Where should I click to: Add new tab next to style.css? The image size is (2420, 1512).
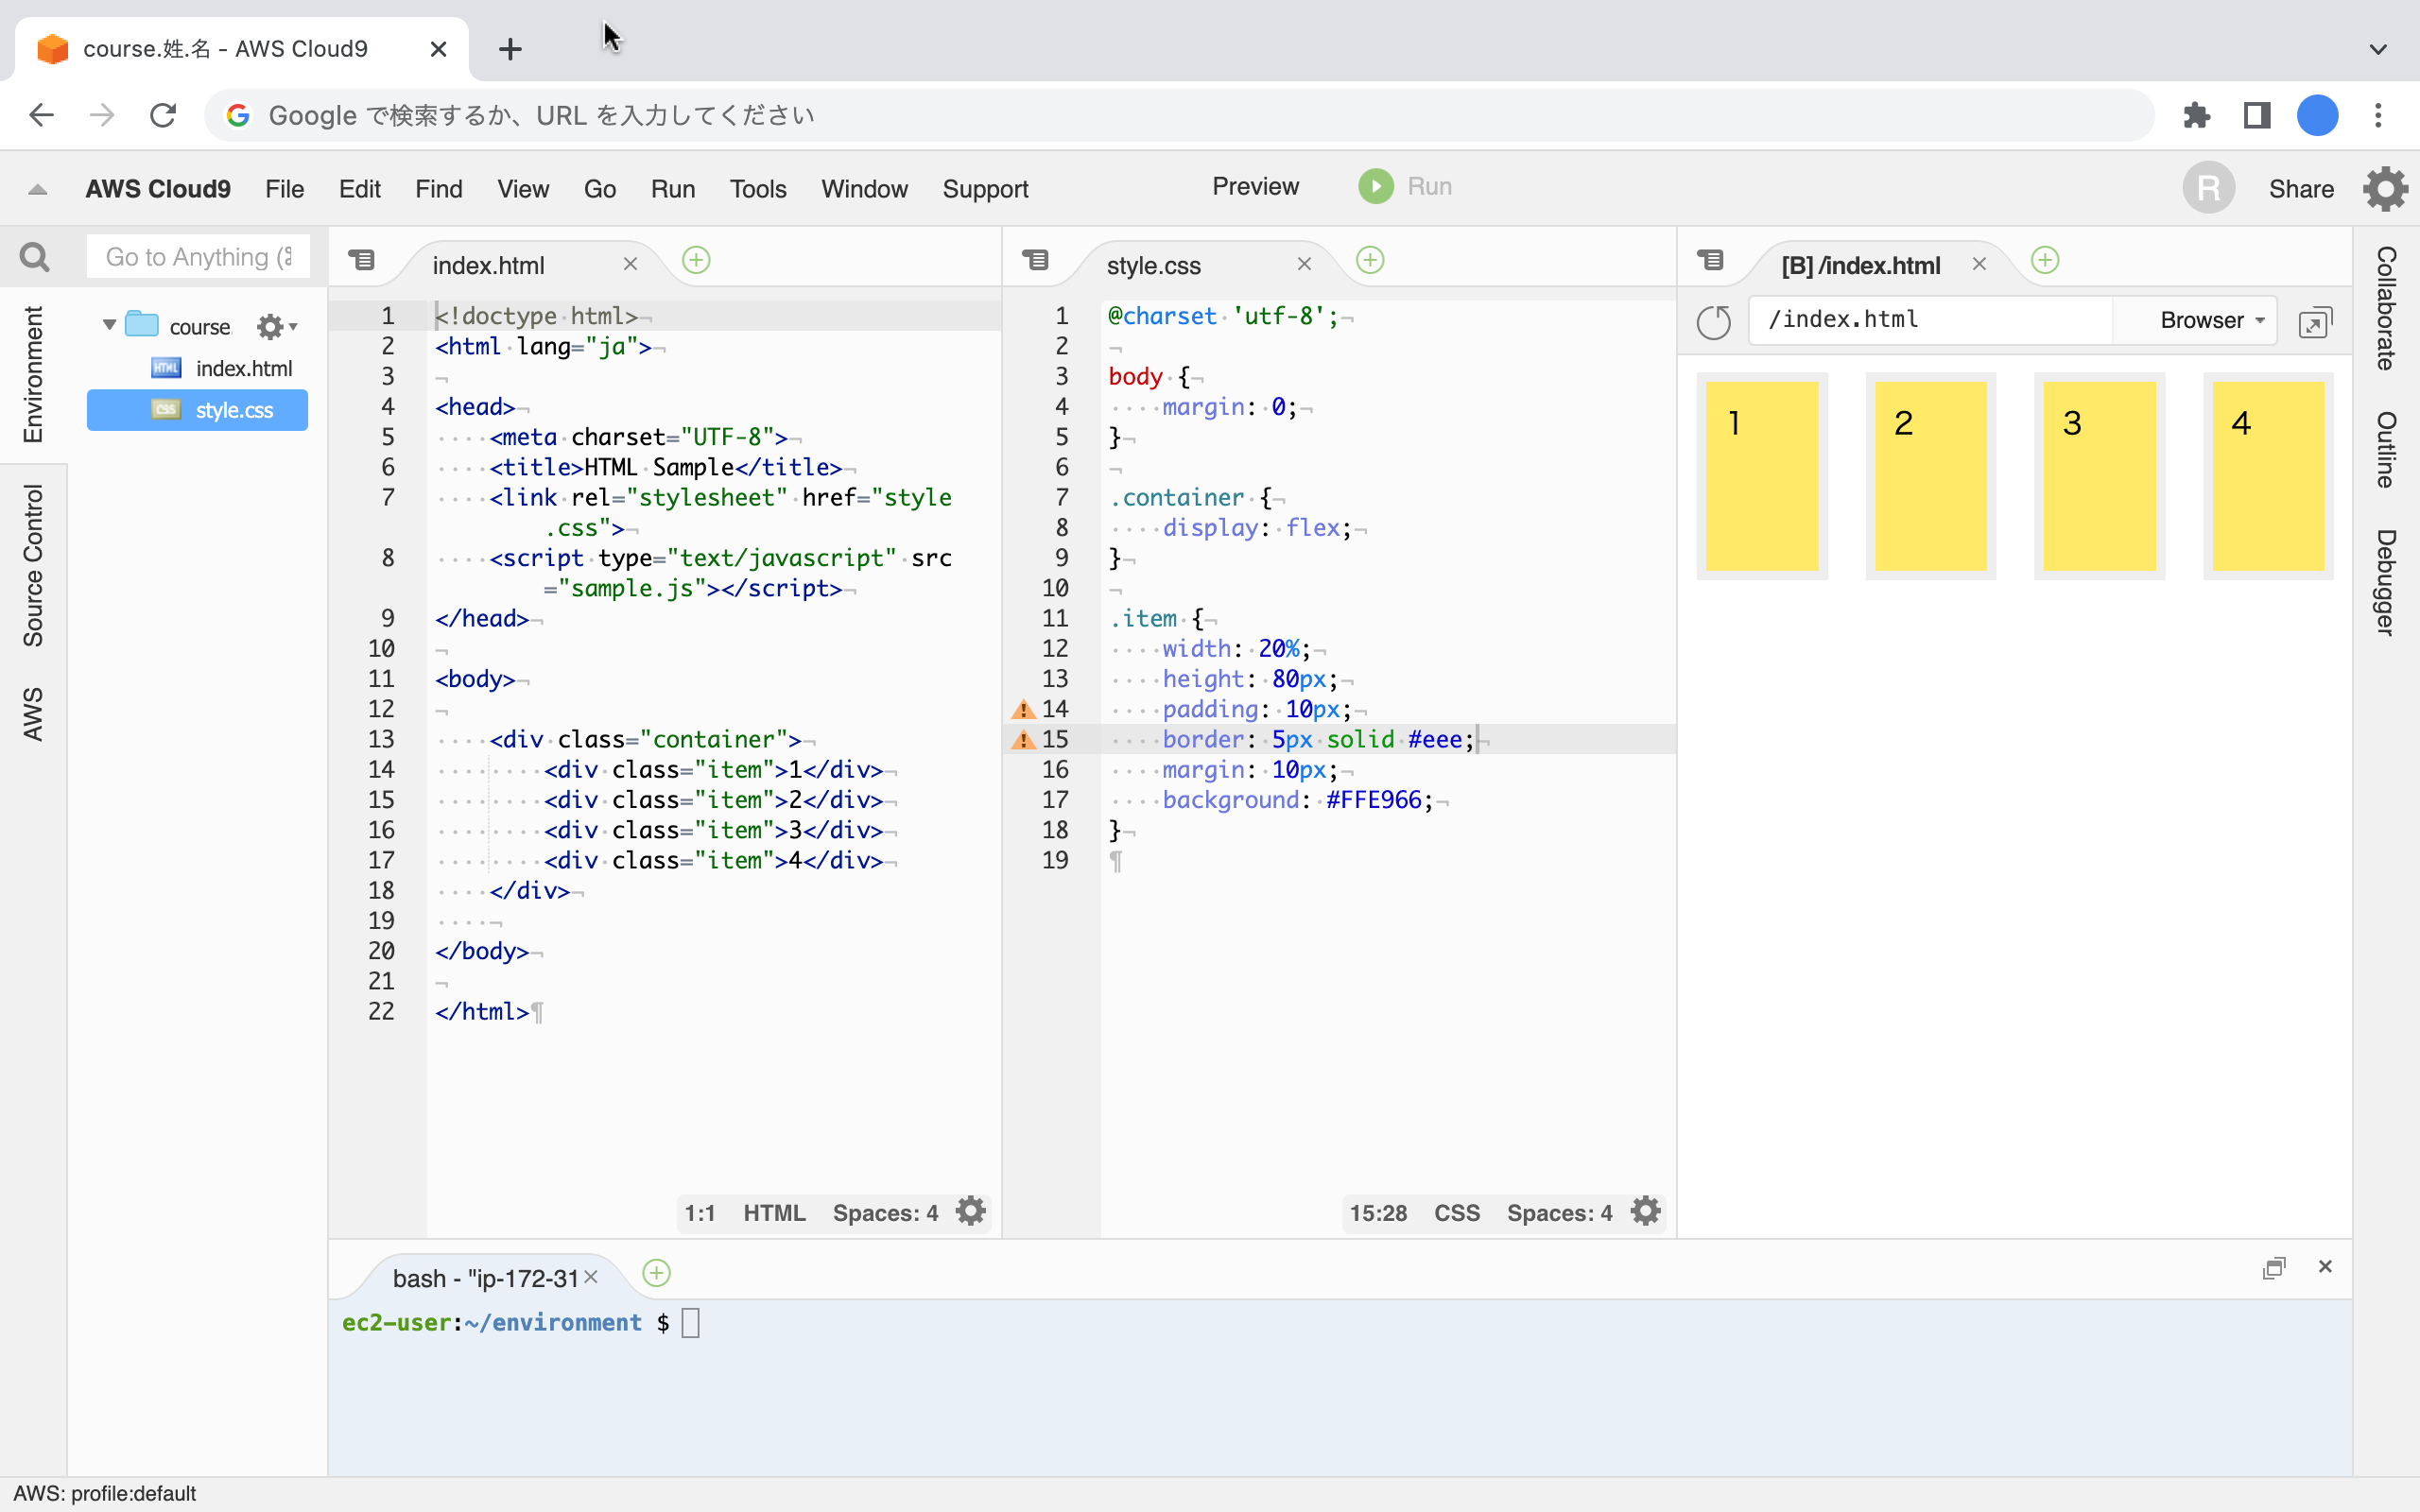click(1370, 260)
